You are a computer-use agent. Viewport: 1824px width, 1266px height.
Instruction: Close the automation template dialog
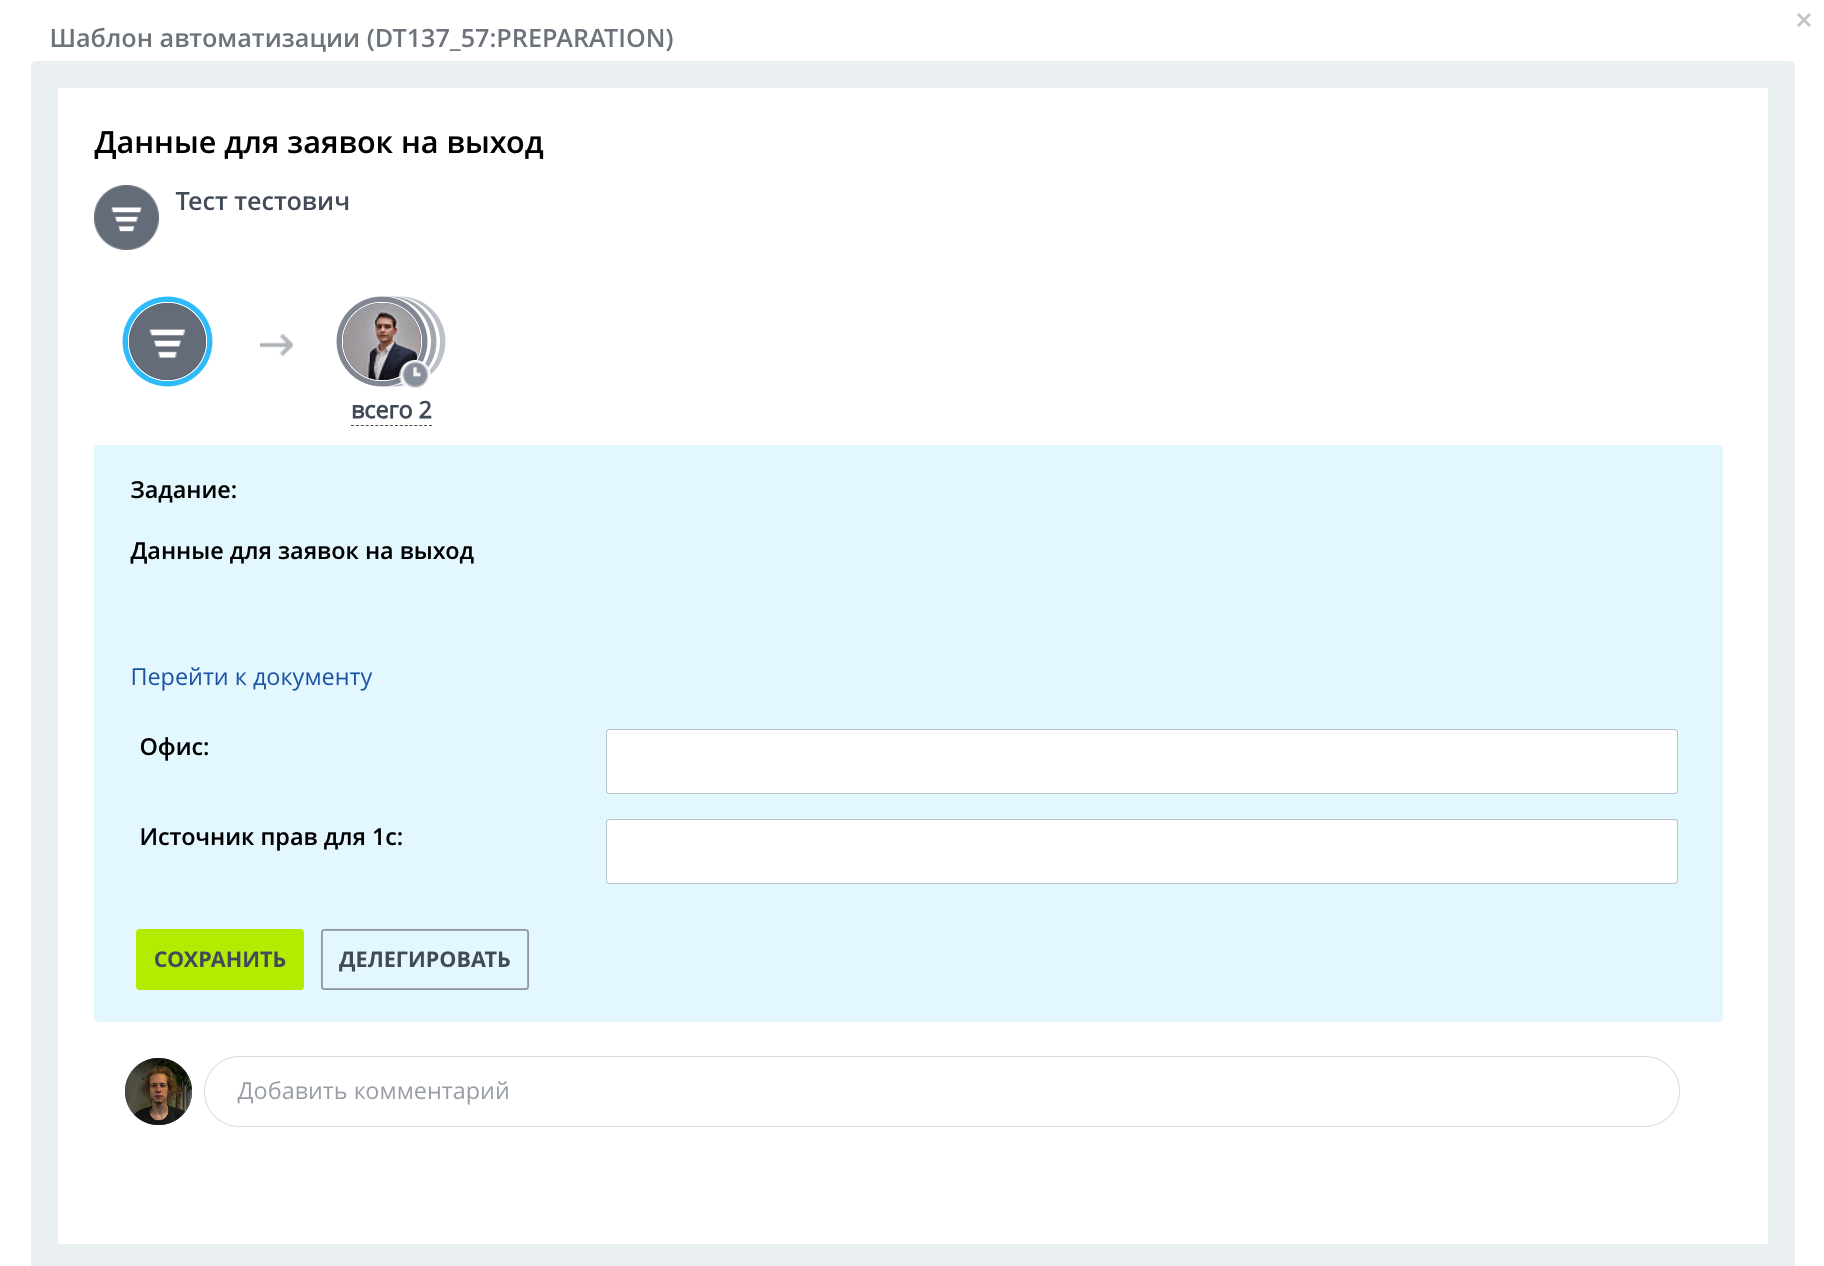1803,20
